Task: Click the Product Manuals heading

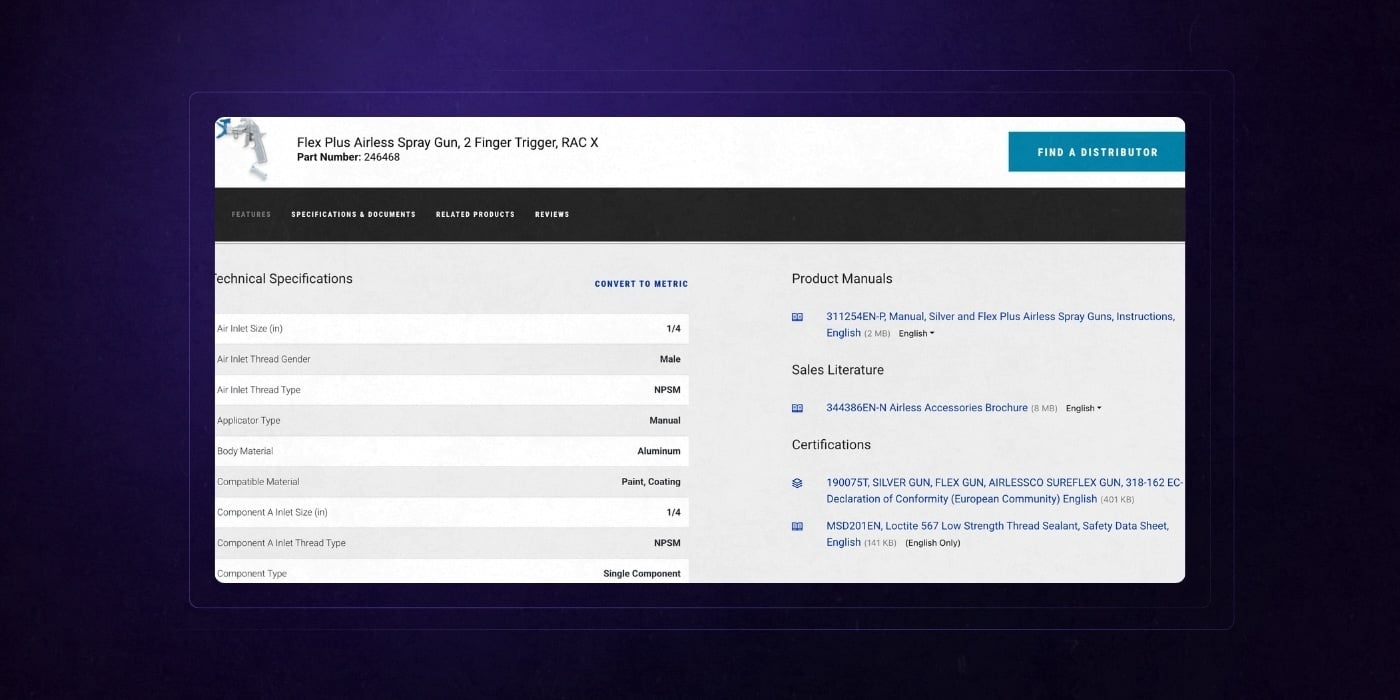Action: (x=842, y=279)
